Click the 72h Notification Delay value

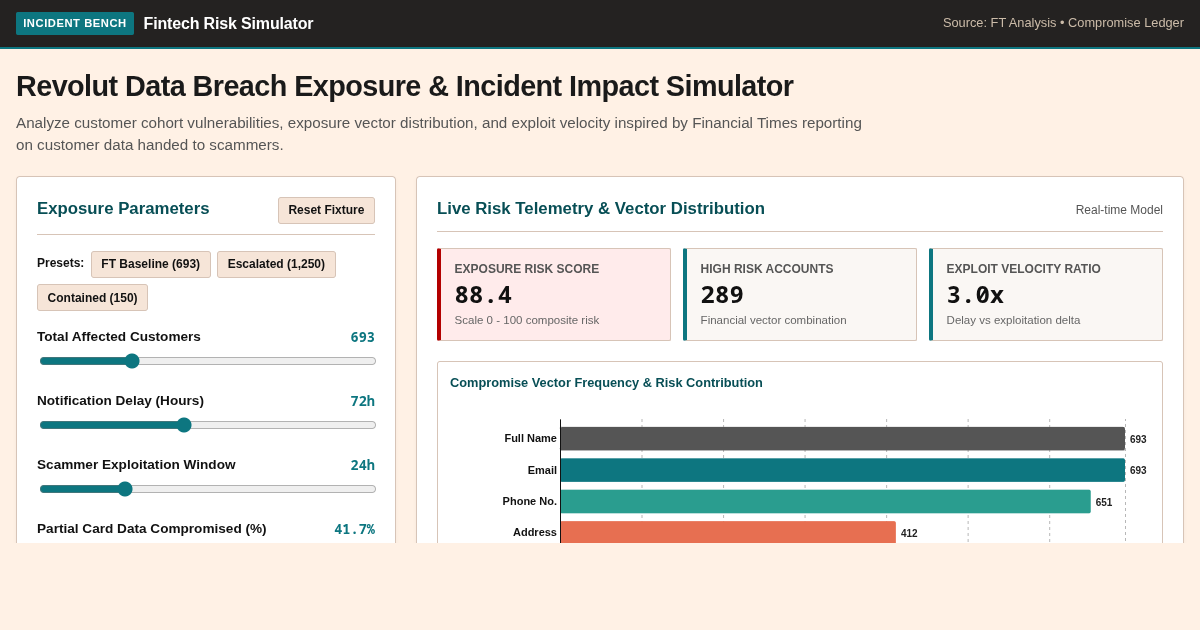[362, 401]
